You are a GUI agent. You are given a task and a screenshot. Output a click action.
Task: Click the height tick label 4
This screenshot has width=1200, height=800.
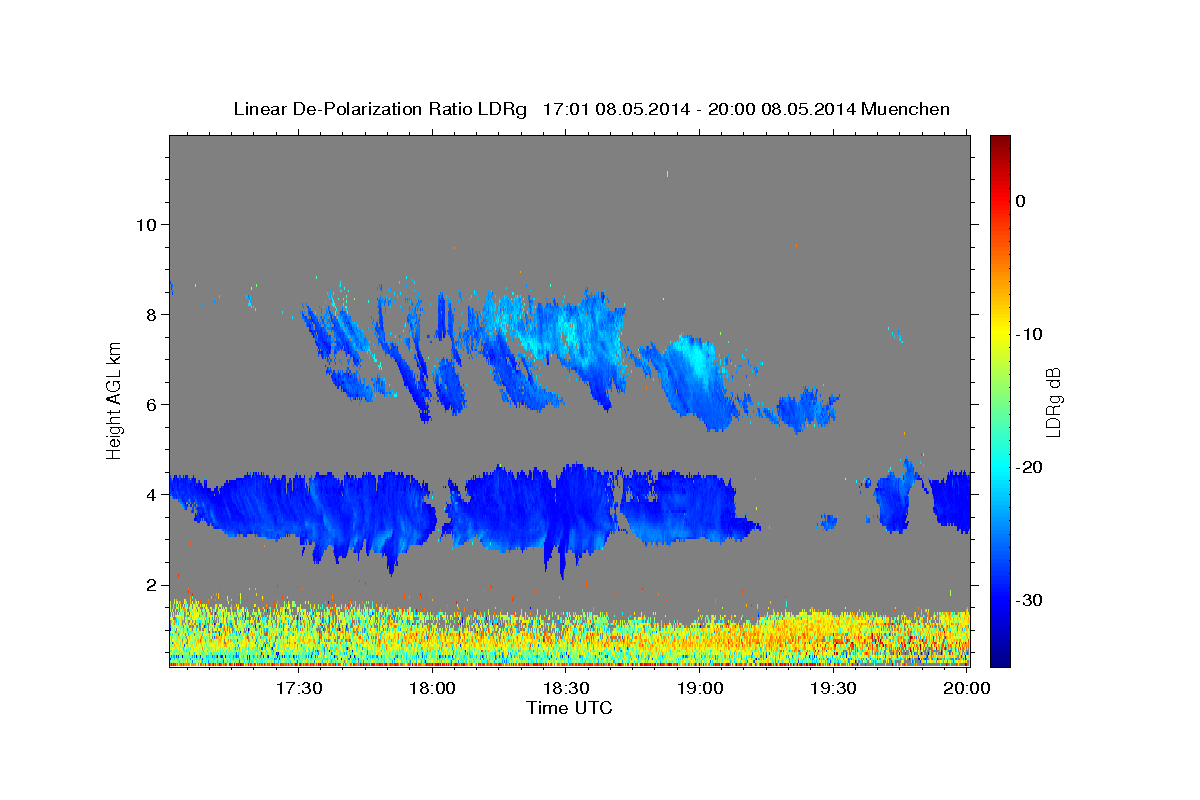[x=150, y=494]
